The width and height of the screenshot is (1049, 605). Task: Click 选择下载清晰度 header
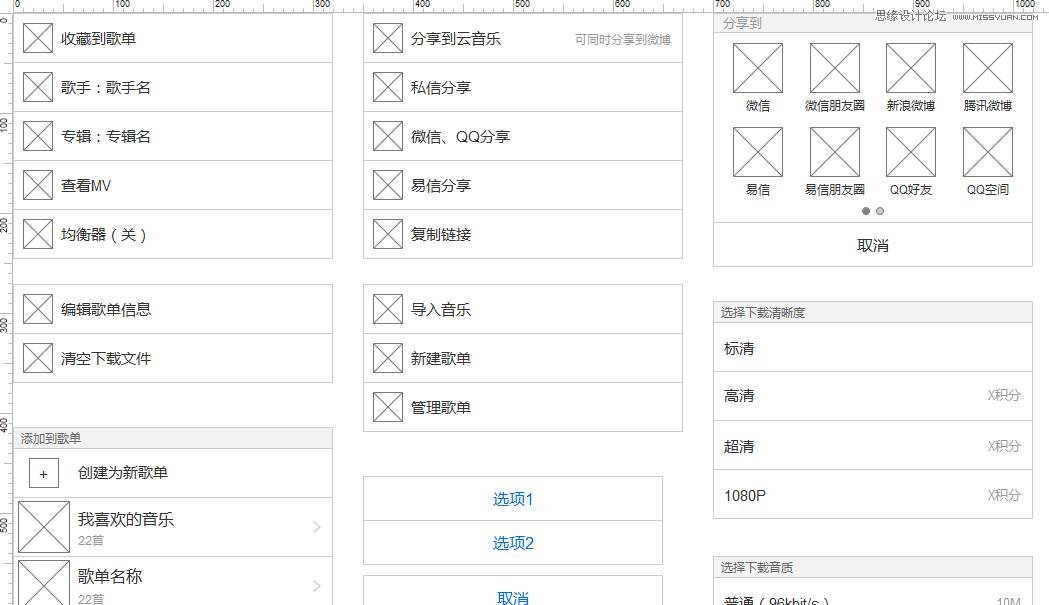point(872,313)
